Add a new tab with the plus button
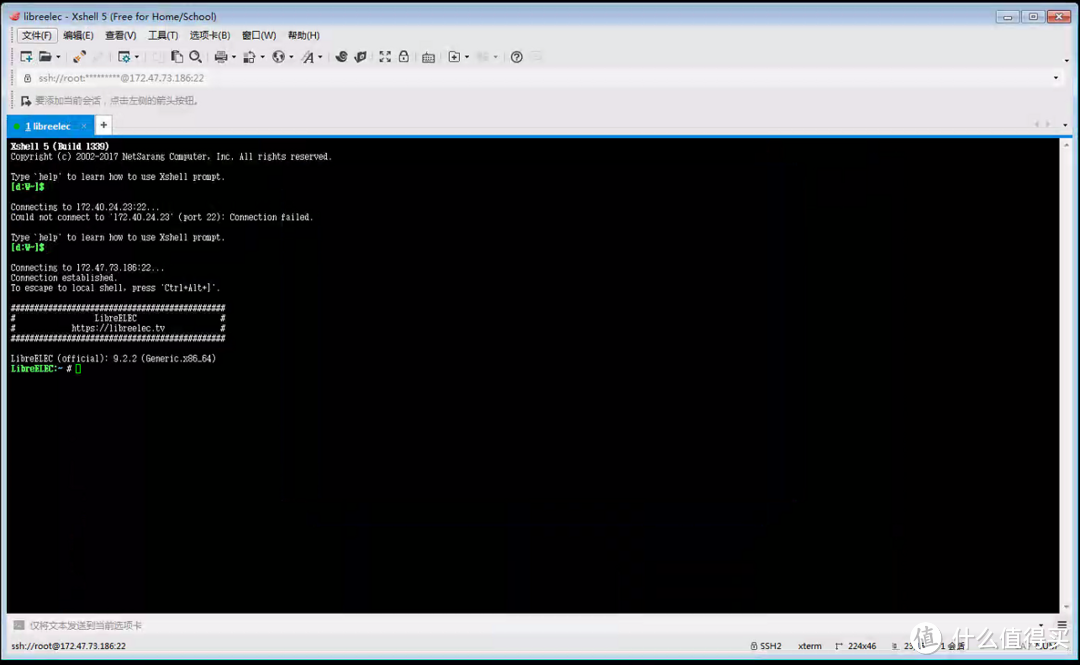 click(103, 125)
